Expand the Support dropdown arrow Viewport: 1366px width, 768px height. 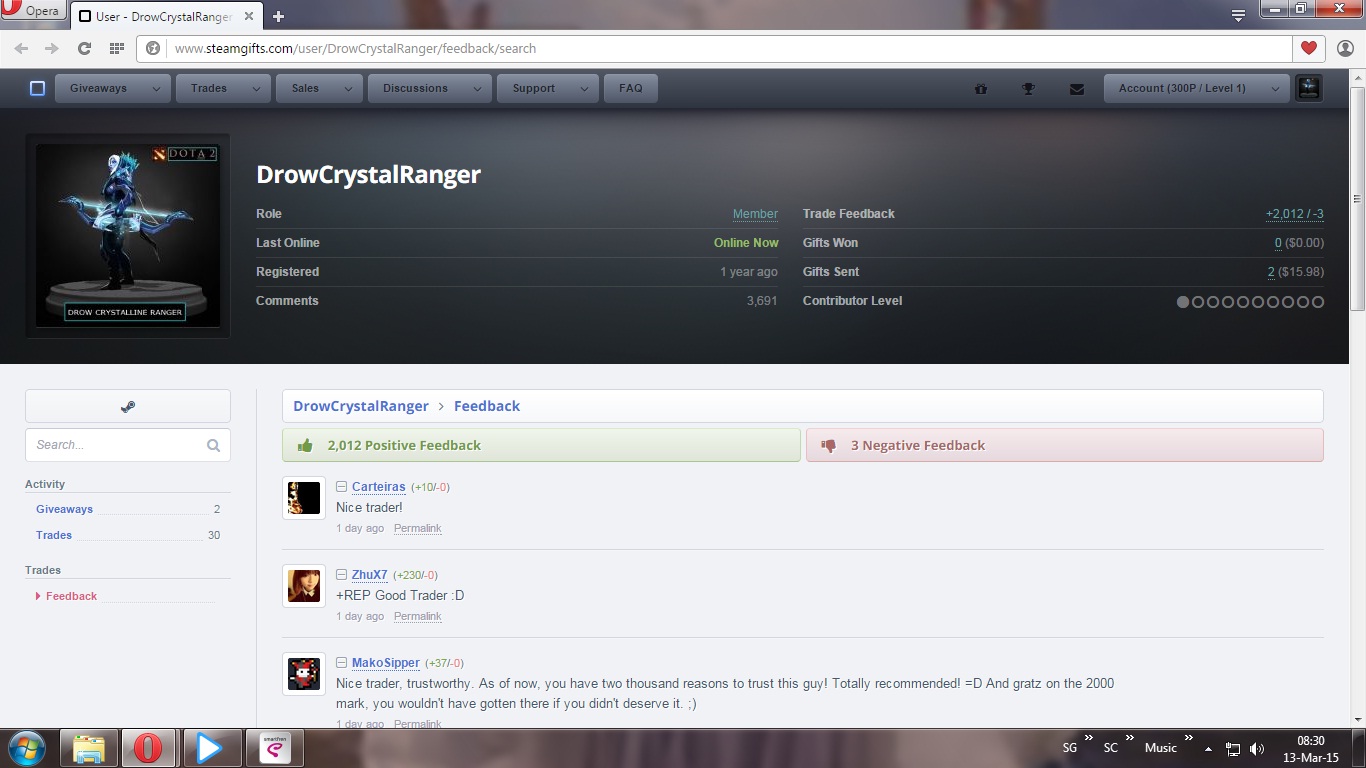click(584, 88)
